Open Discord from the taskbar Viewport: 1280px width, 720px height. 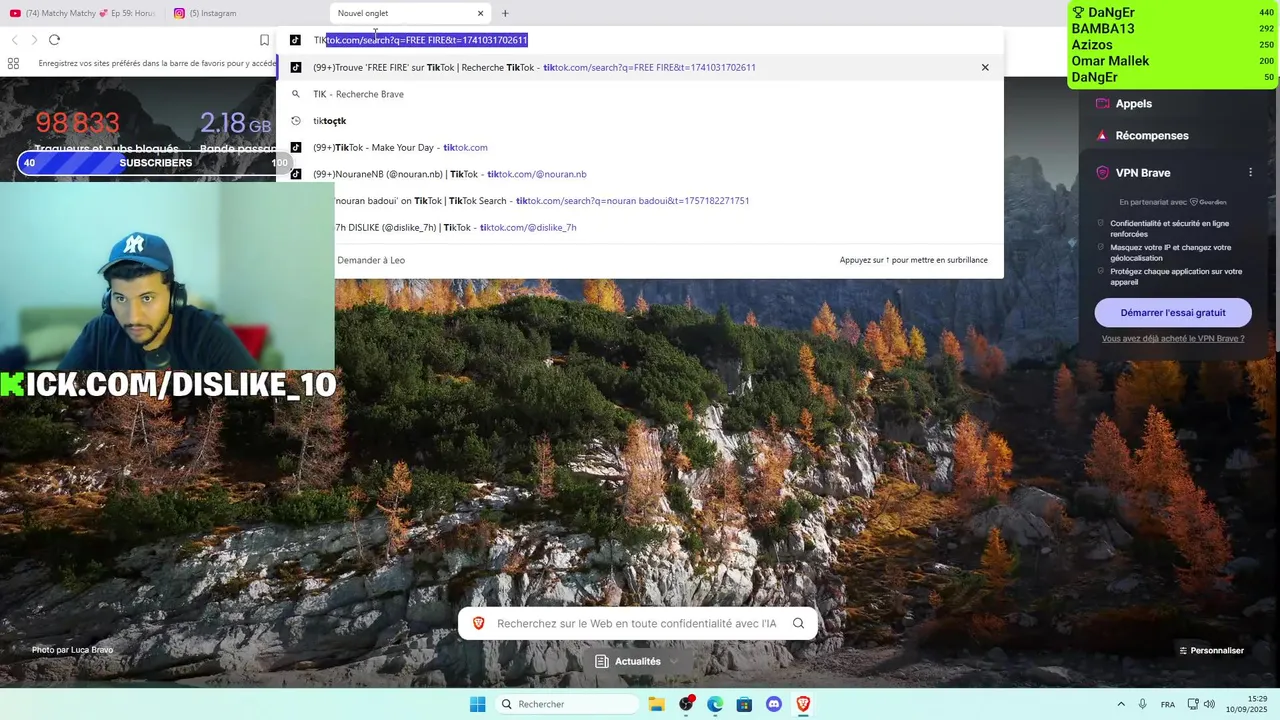point(773,704)
